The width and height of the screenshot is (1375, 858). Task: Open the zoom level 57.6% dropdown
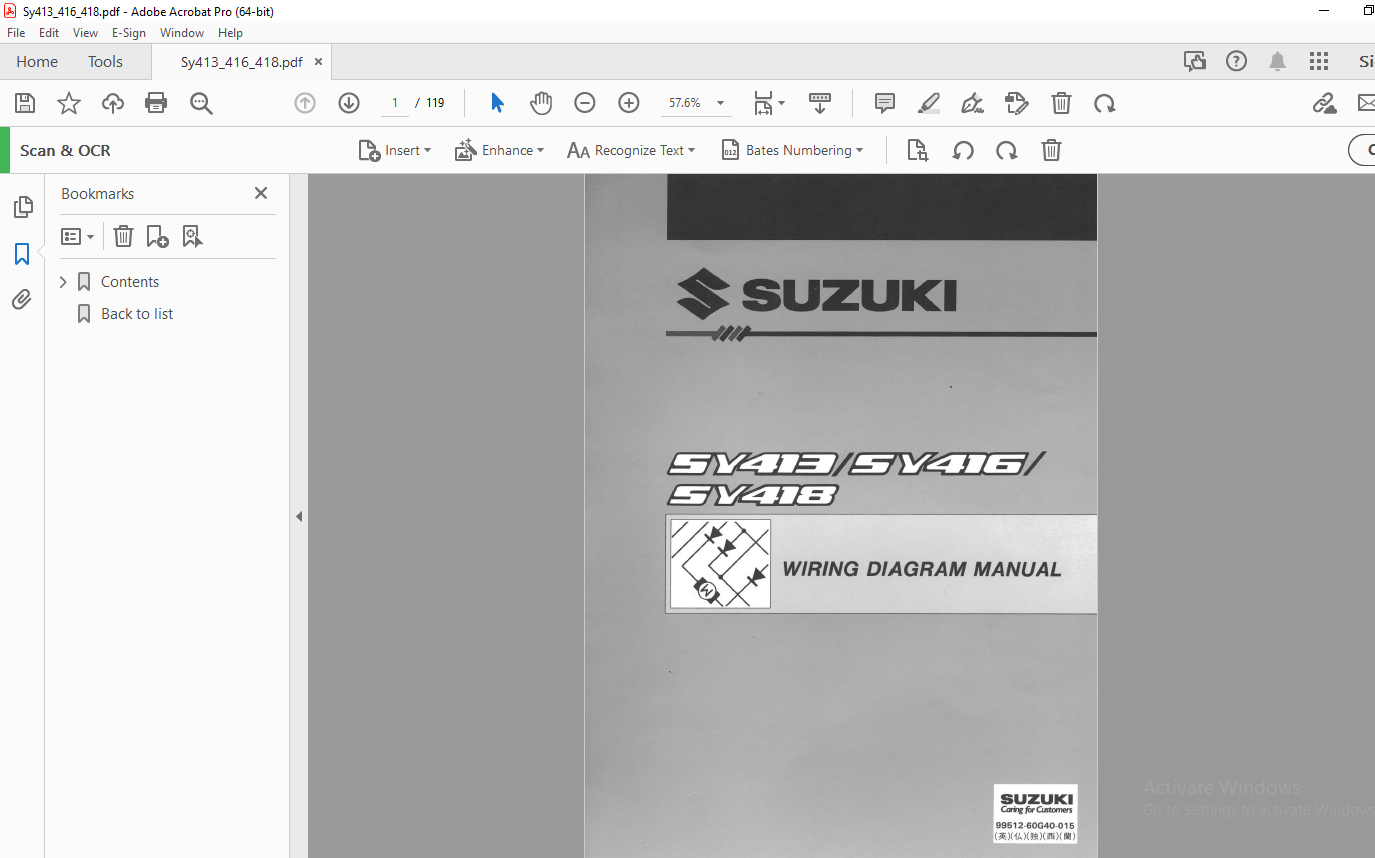[721, 103]
